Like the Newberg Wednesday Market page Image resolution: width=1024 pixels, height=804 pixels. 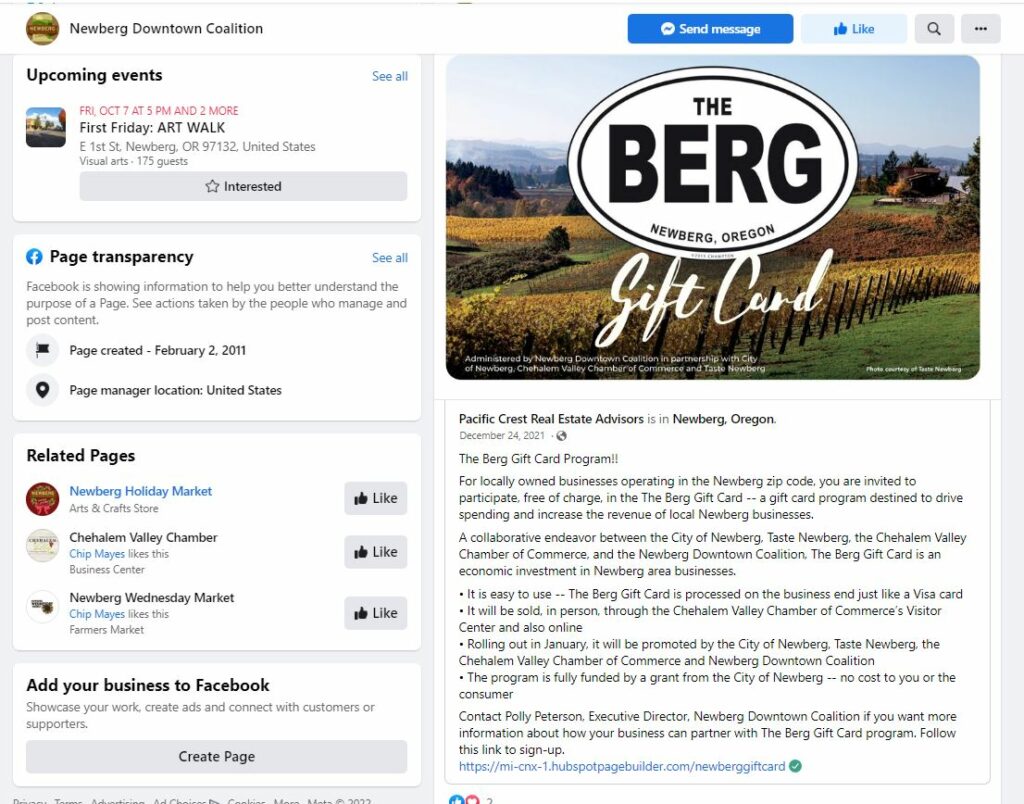pos(376,613)
